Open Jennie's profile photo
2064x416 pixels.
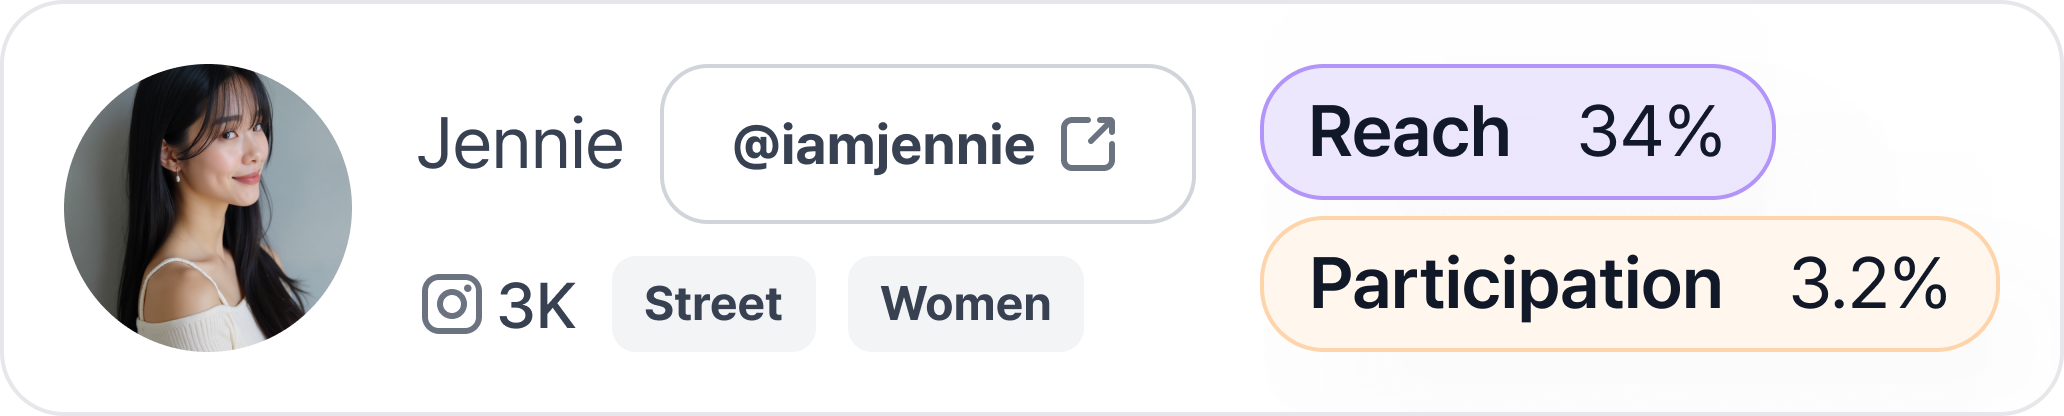208,208
